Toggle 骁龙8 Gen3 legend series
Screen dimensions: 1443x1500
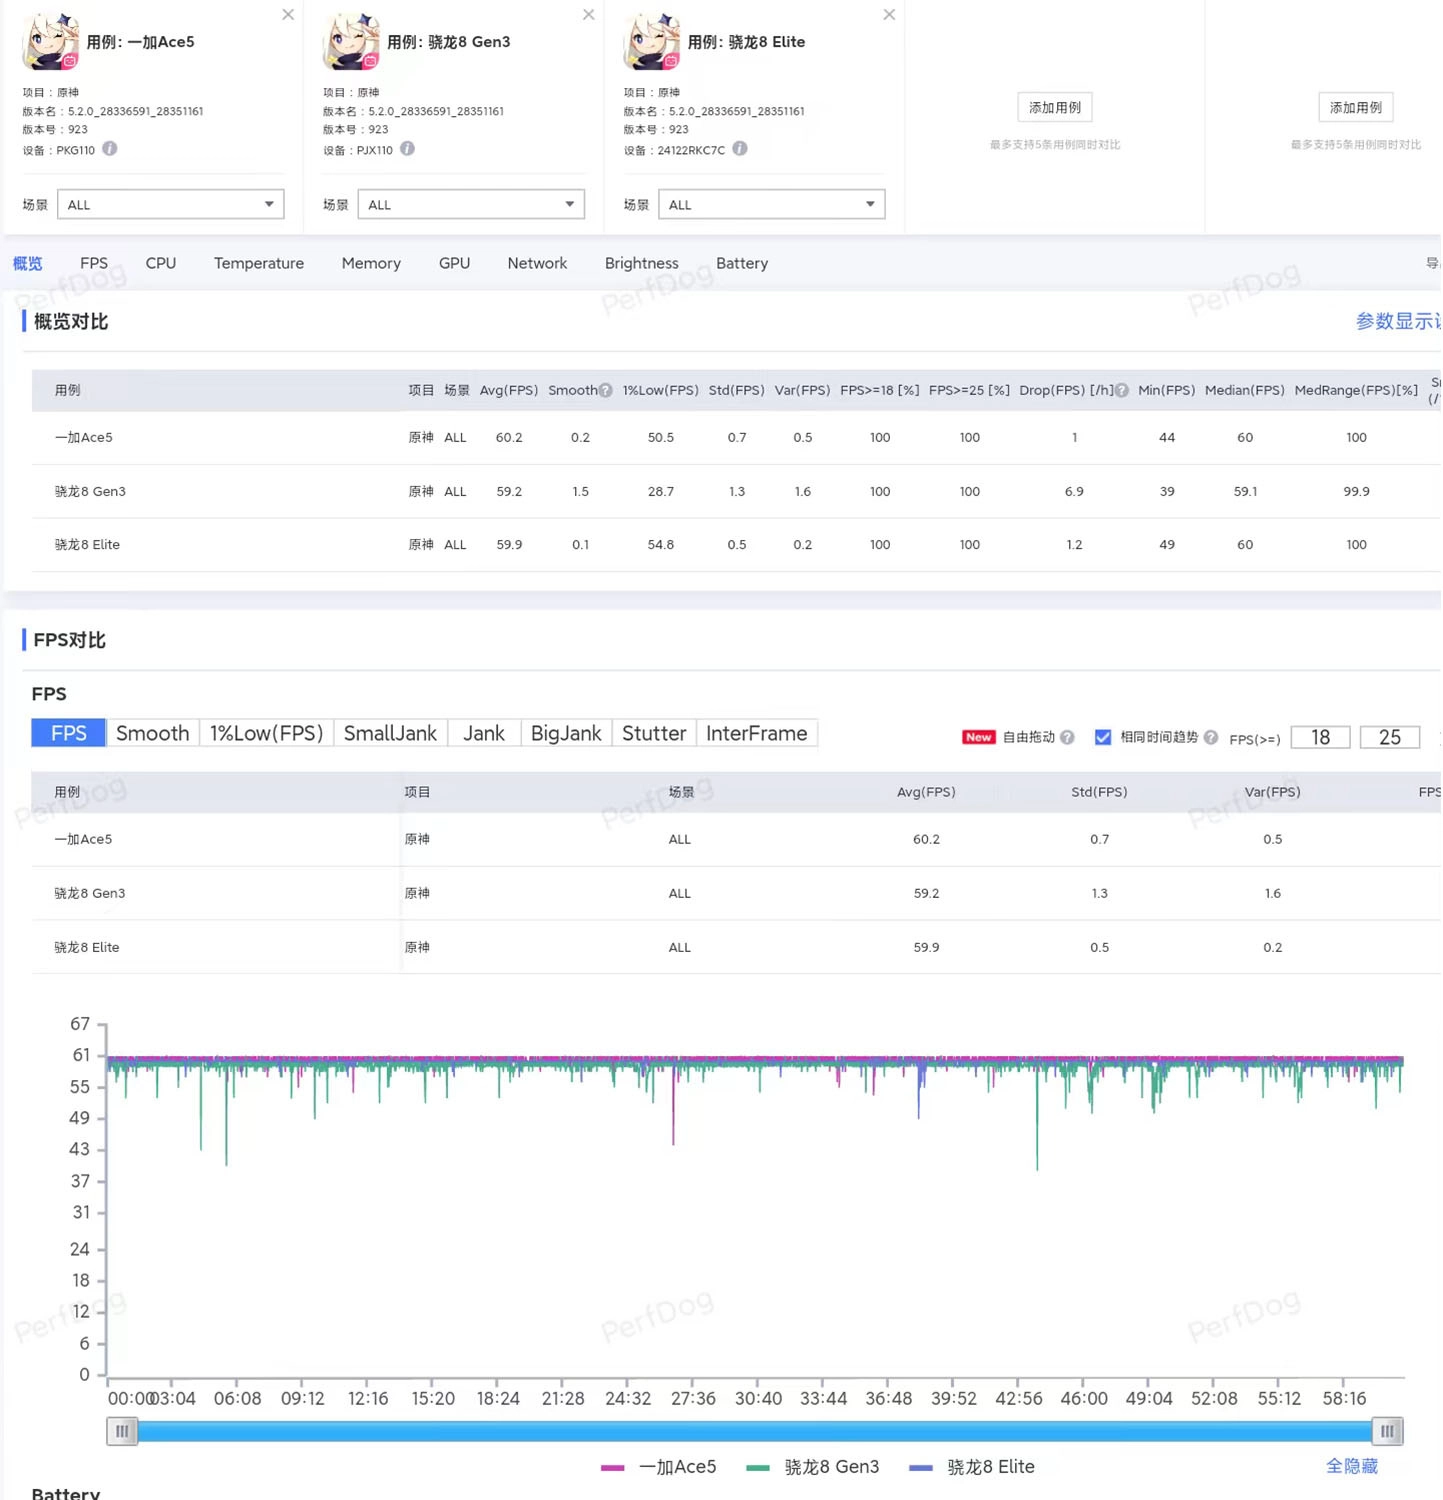click(813, 1468)
